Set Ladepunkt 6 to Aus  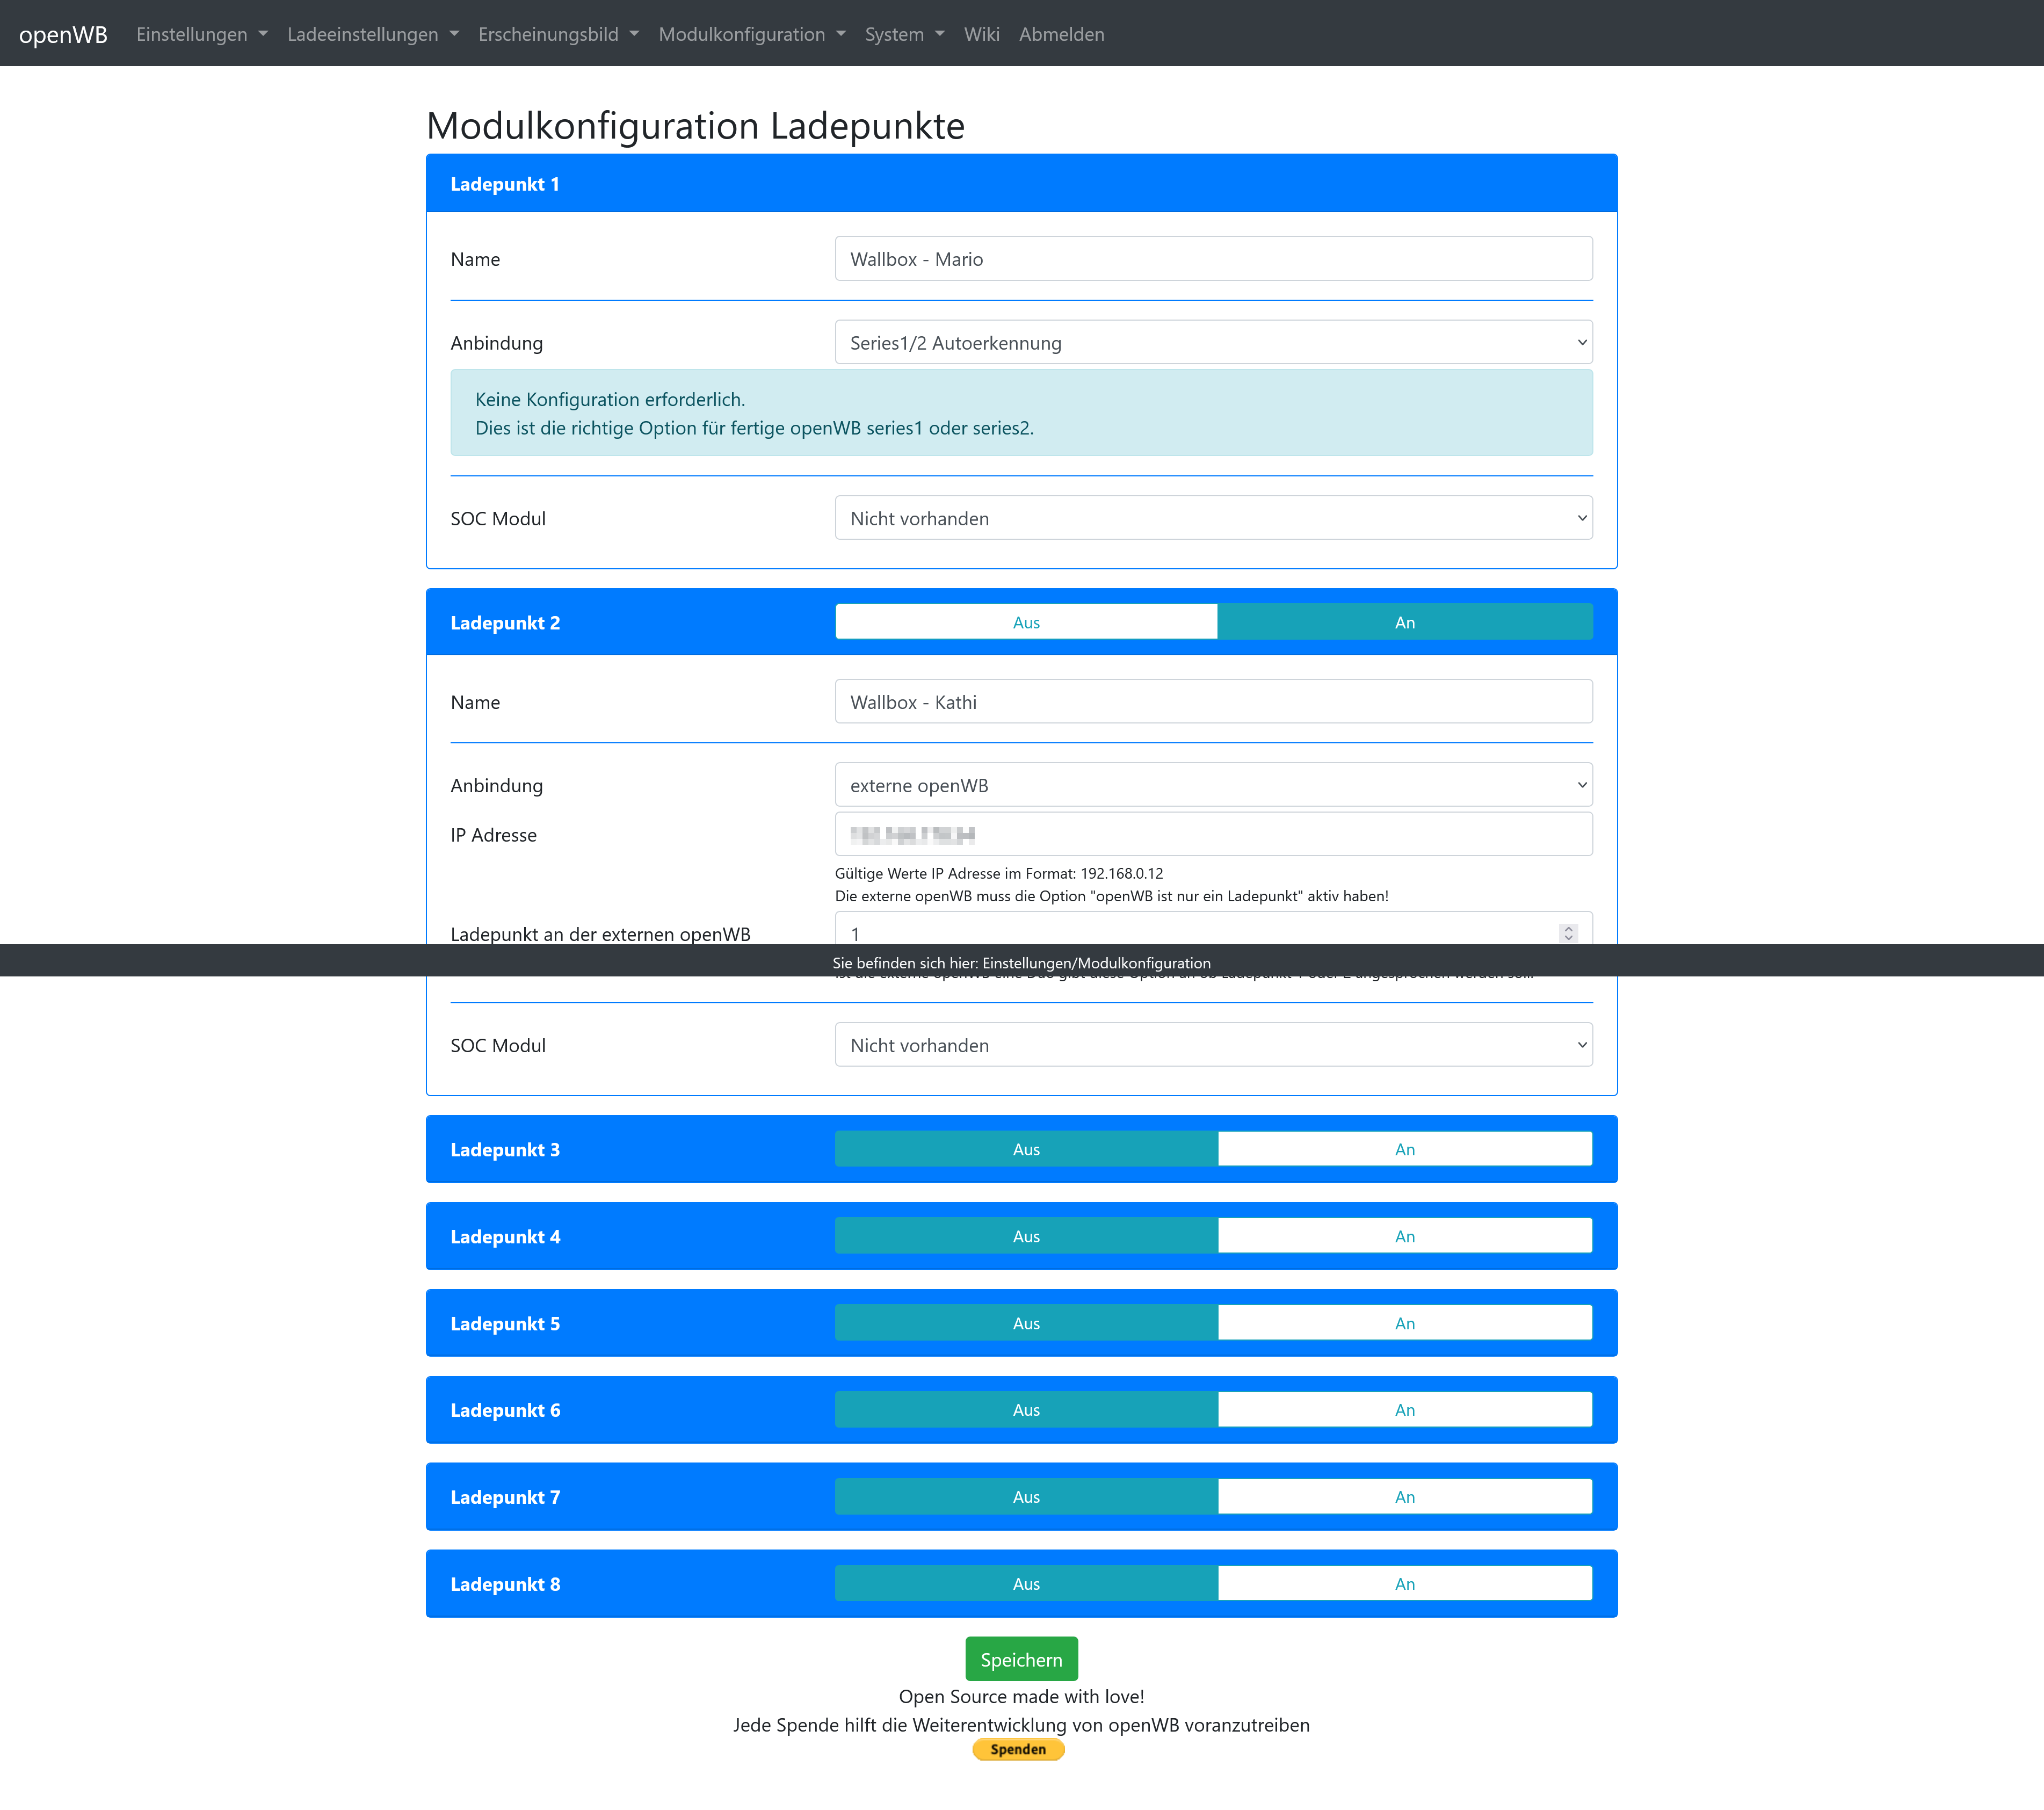coord(1026,1410)
